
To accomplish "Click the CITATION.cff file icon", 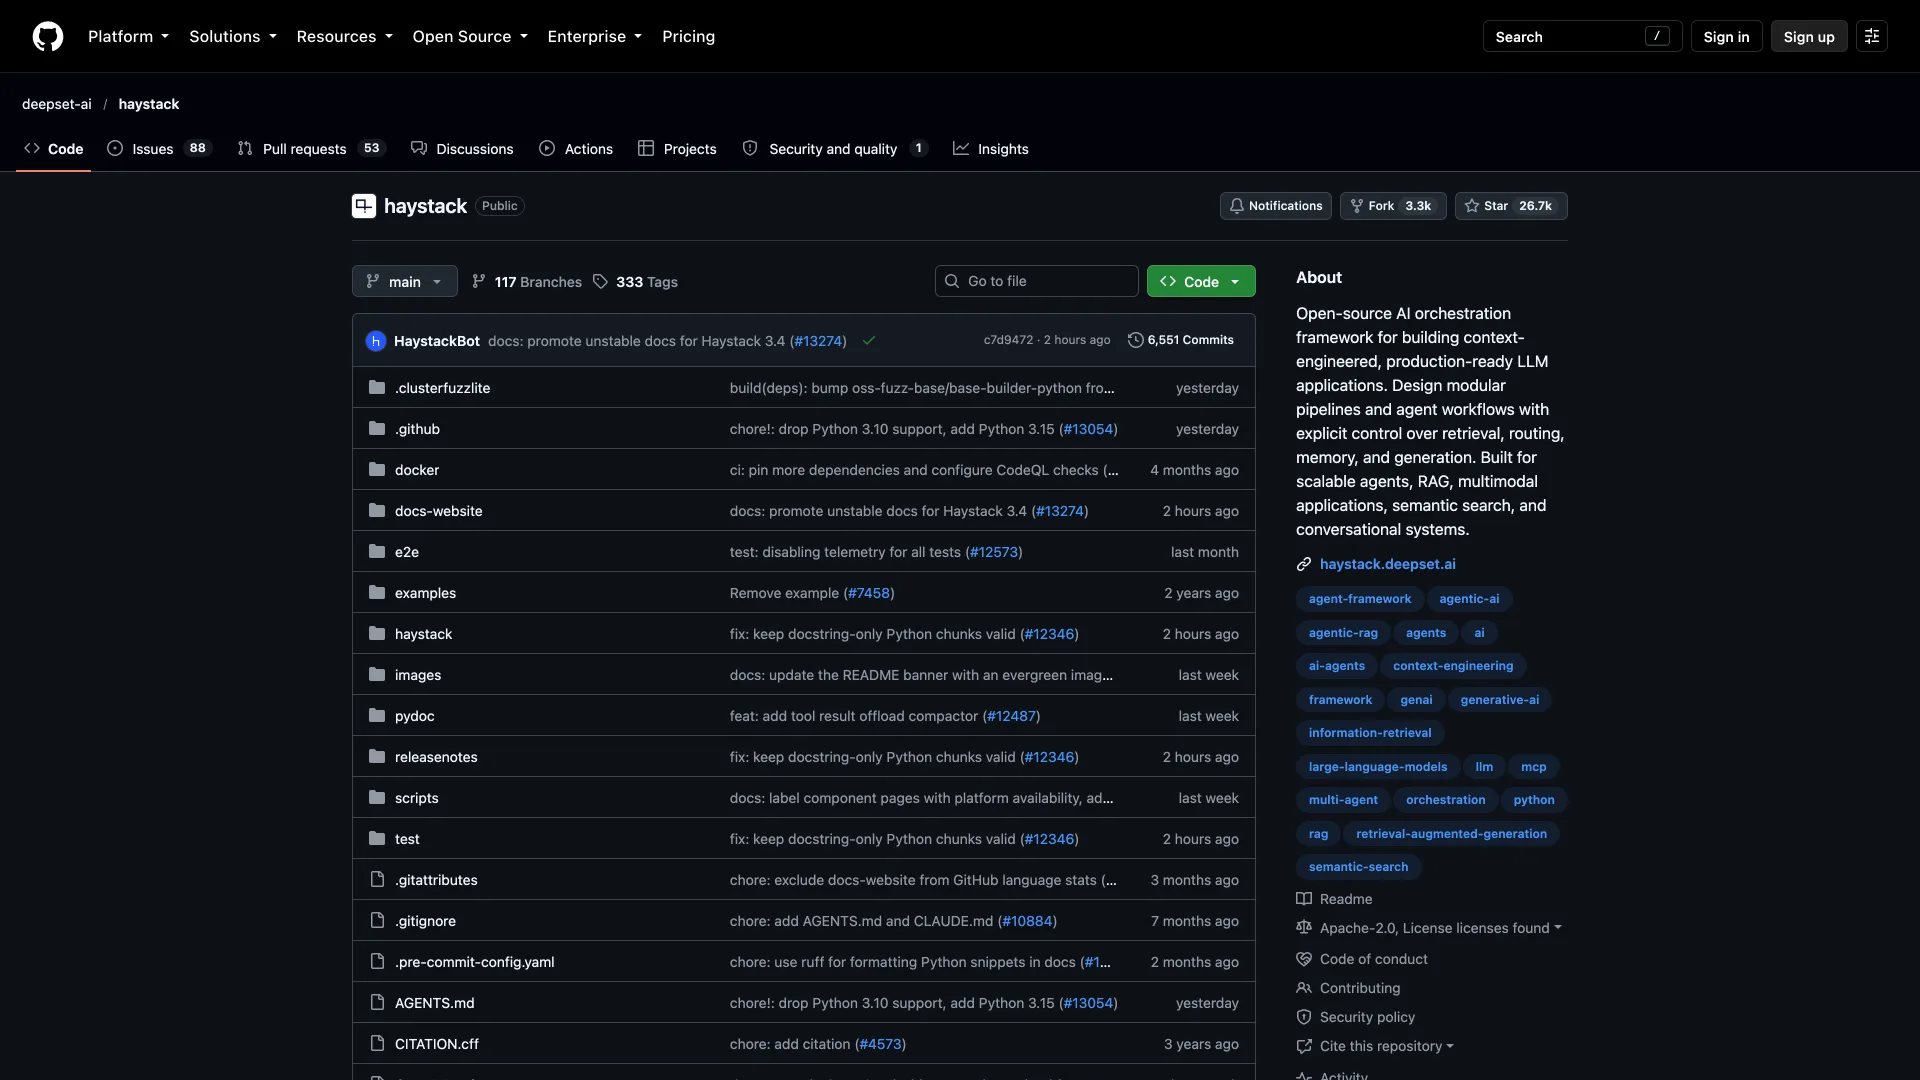I will click(377, 1043).
